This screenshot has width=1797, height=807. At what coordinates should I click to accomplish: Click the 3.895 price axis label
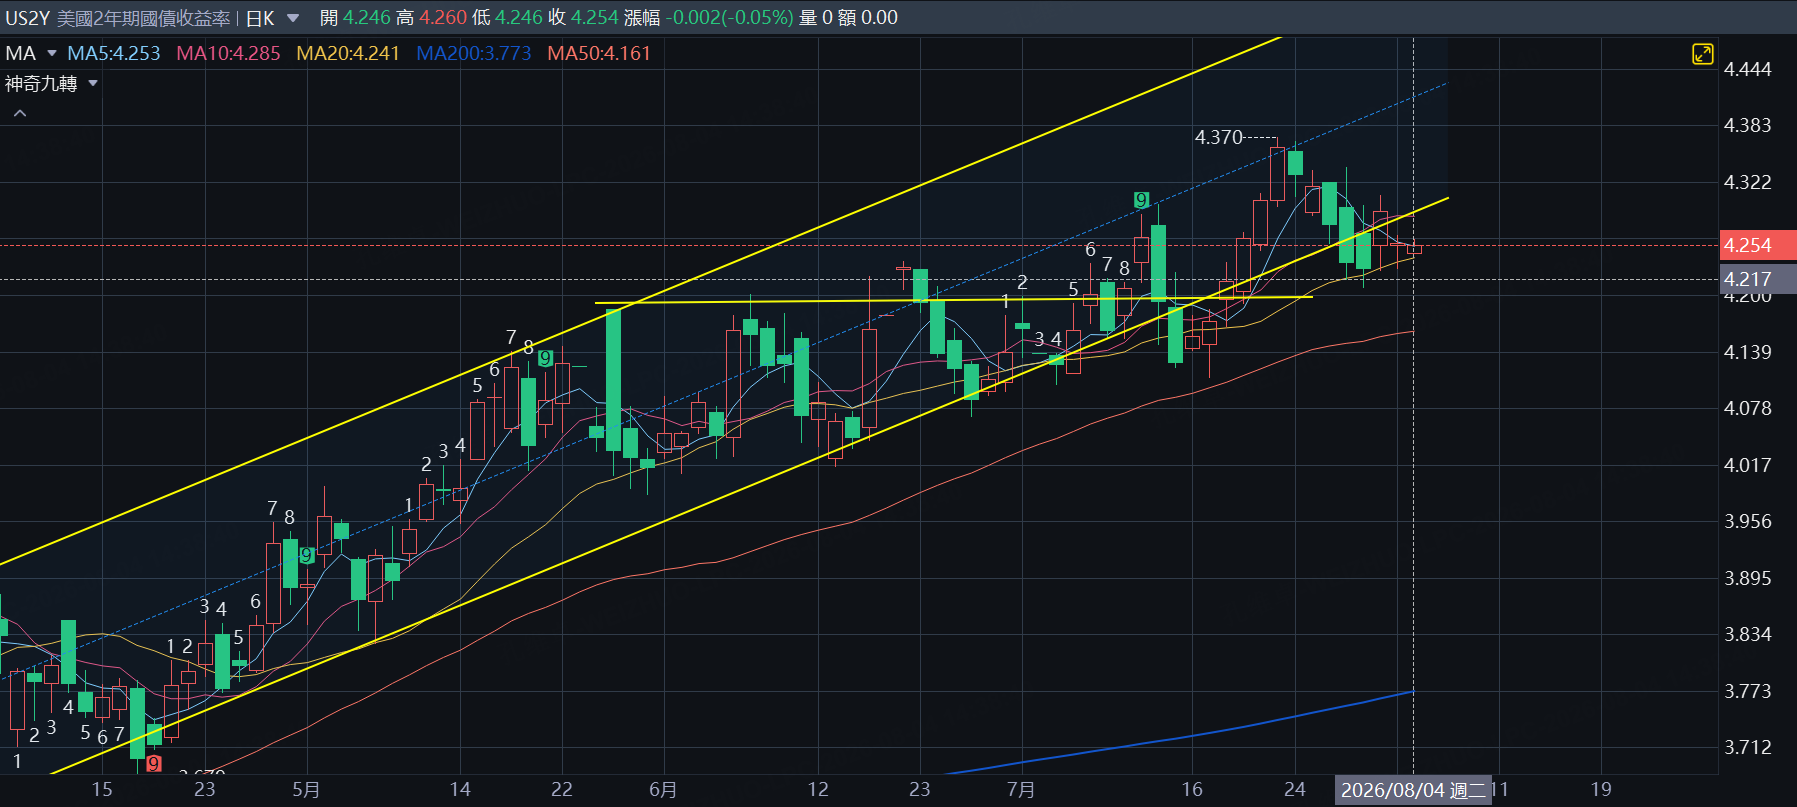pyautogui.click(x=1747, y=578)
